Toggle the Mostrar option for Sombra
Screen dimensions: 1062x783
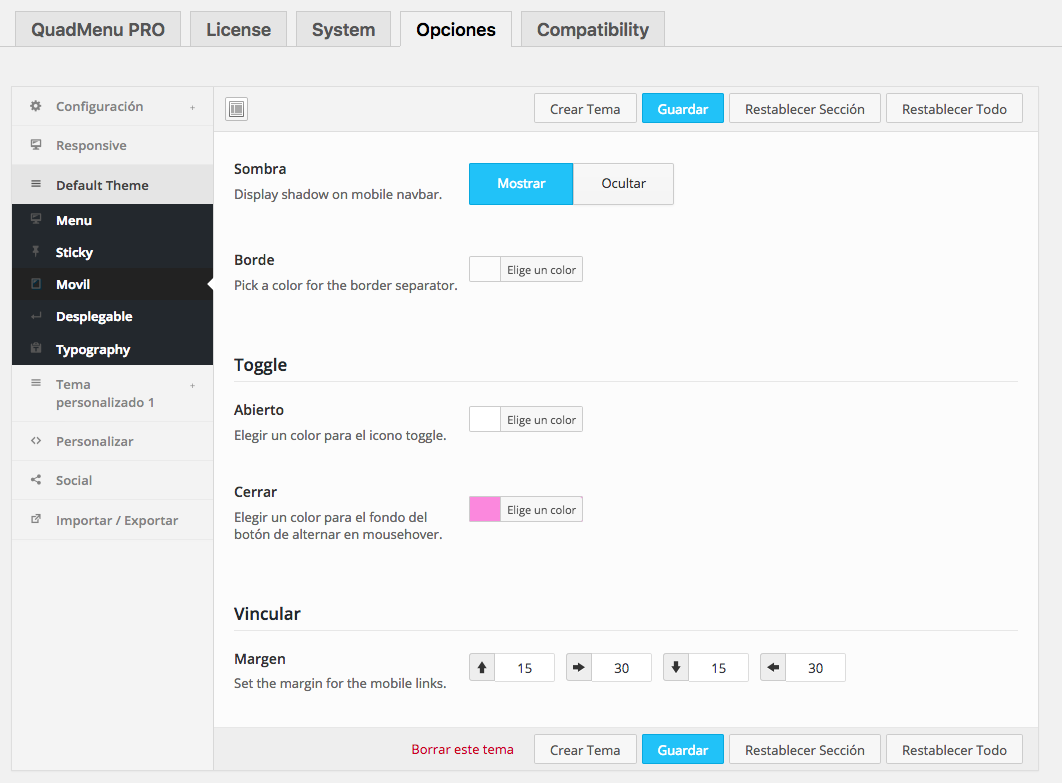click(x=521, y=184)
